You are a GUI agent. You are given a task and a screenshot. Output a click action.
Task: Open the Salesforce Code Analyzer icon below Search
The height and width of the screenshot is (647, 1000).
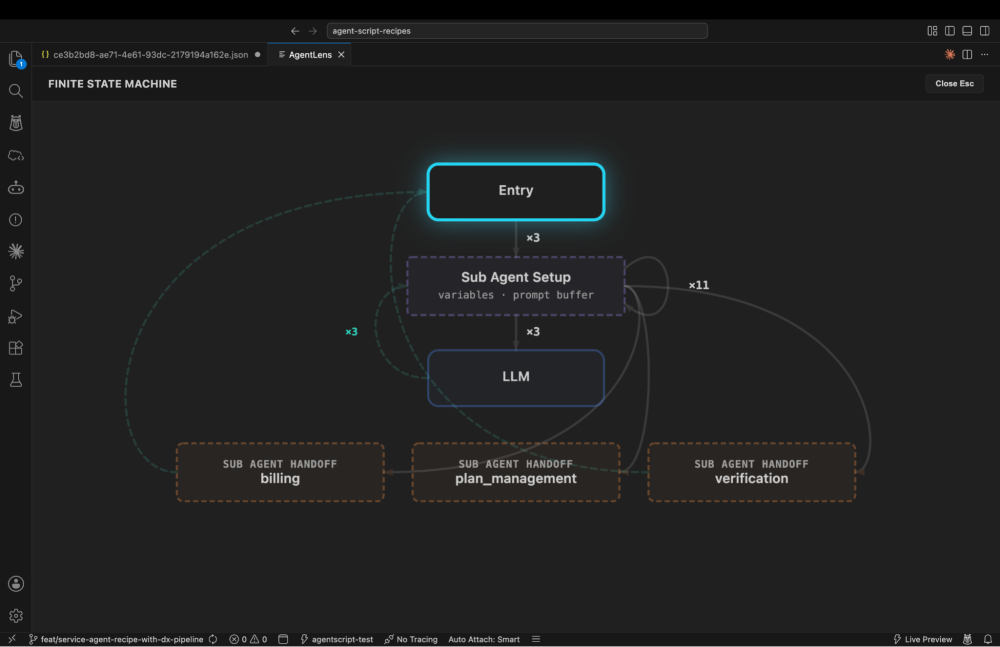coord(16,123)
